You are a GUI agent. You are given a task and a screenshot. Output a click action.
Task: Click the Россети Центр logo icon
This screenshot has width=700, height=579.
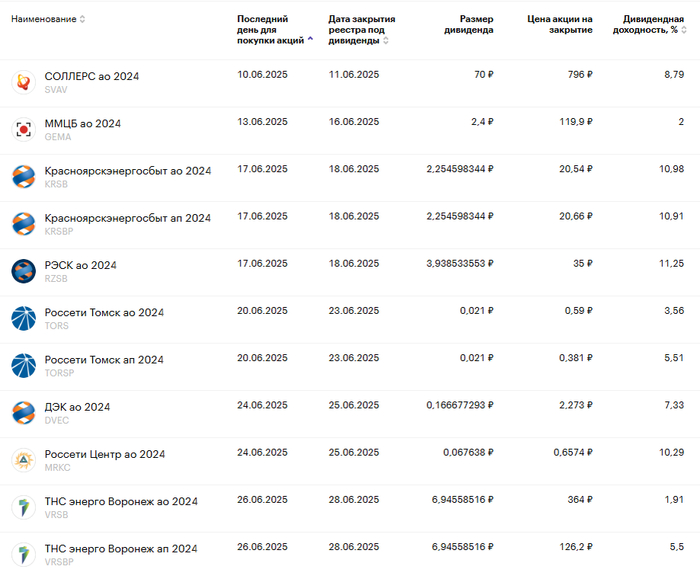(23, 460)
